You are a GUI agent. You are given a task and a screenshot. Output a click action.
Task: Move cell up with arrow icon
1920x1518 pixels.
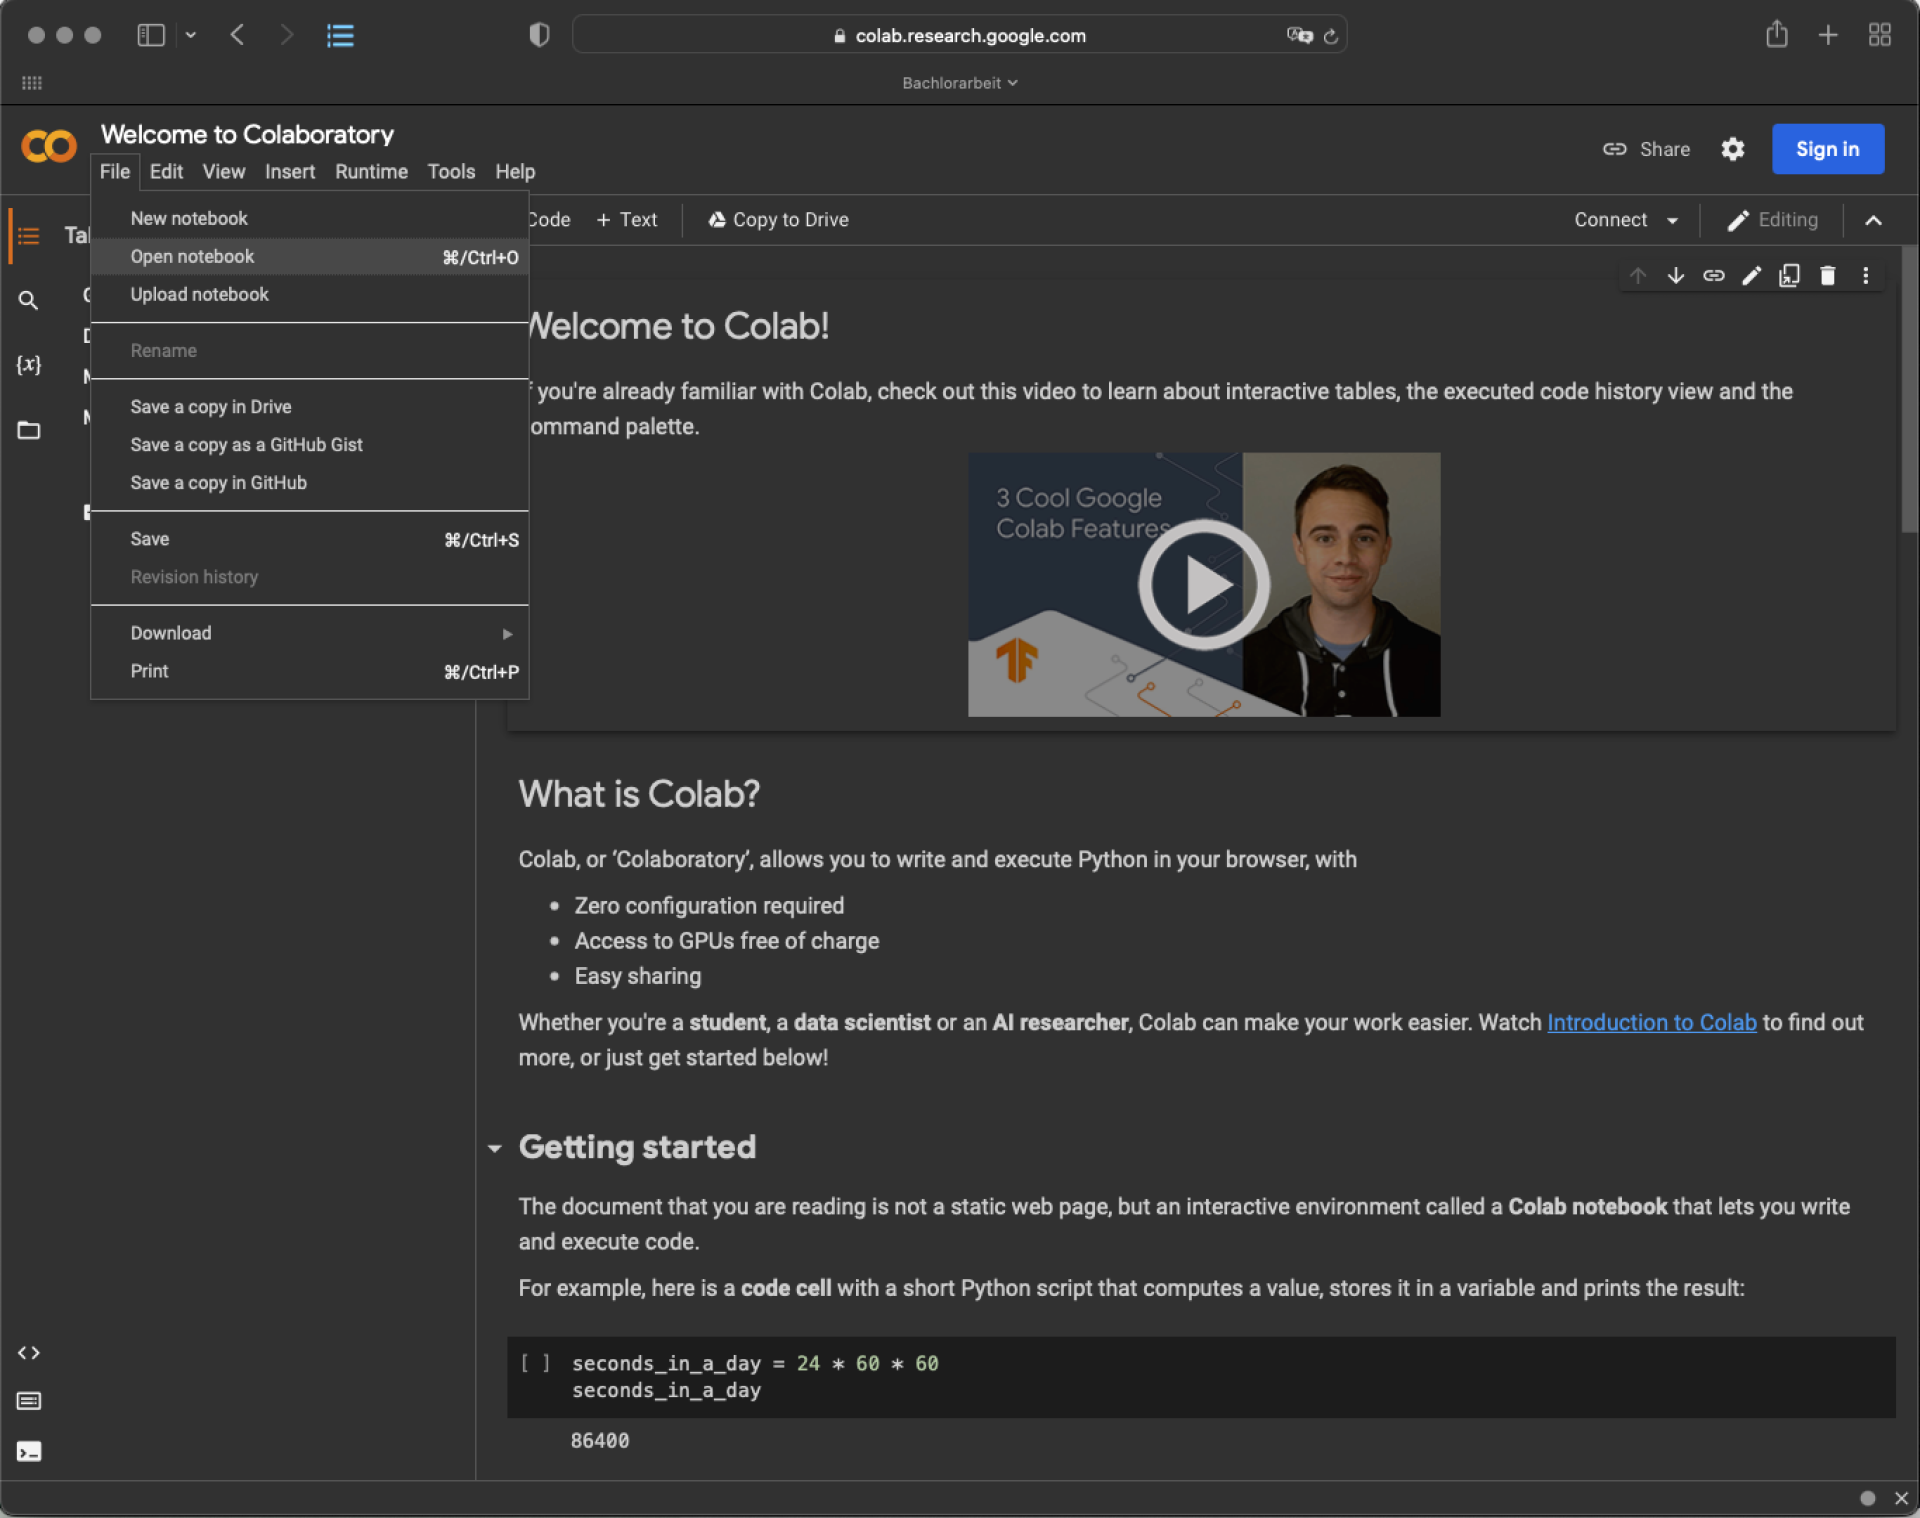click(1638, 276)
